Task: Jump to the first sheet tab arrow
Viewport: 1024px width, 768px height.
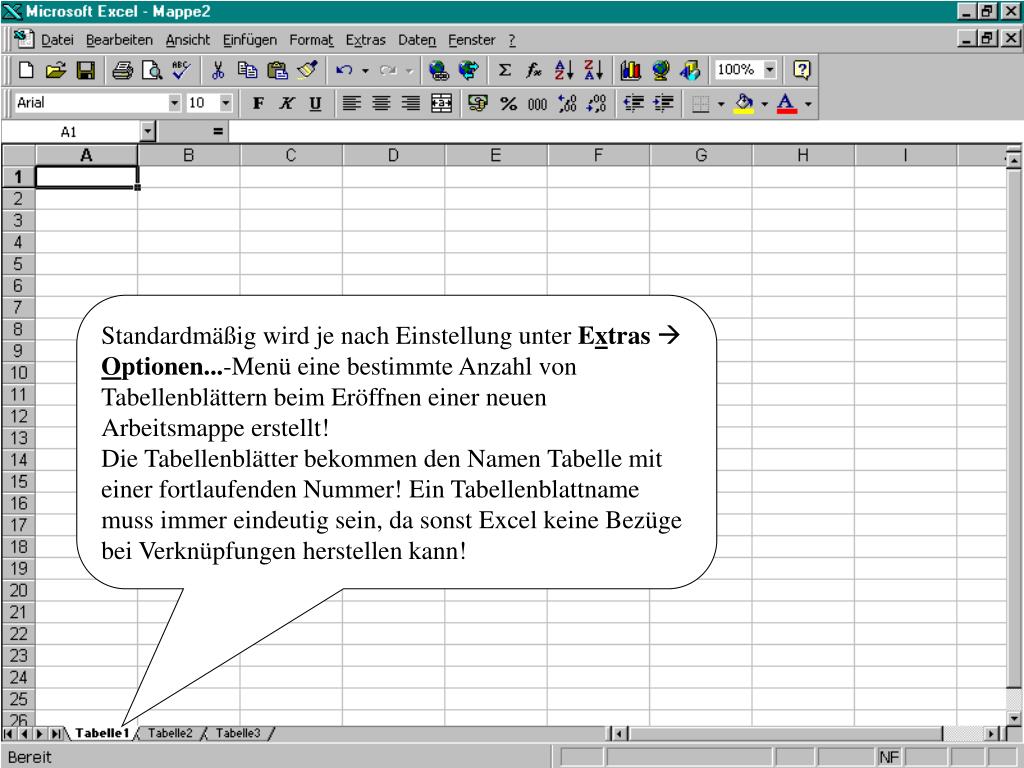Action: click(8, 734)
